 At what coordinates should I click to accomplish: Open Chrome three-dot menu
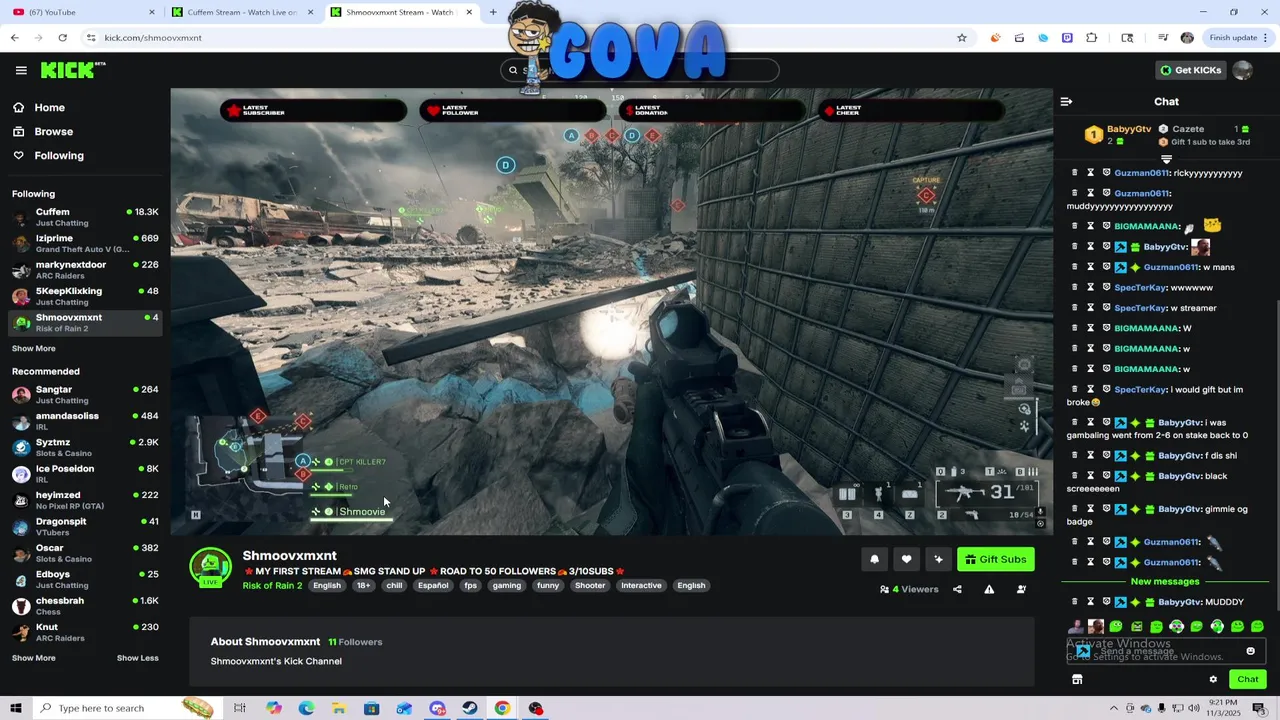click(x=1268, y=38)
